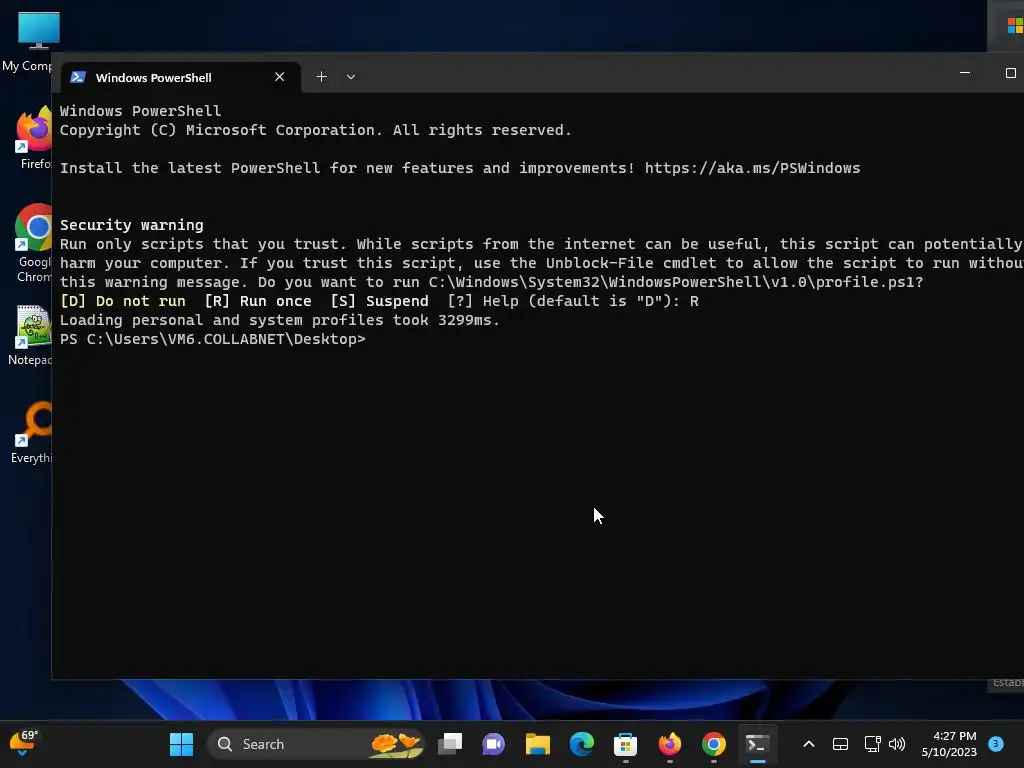Show hidden system tray icons
Viewport: 1024px width, 768px height.
(x=808, y=744)
